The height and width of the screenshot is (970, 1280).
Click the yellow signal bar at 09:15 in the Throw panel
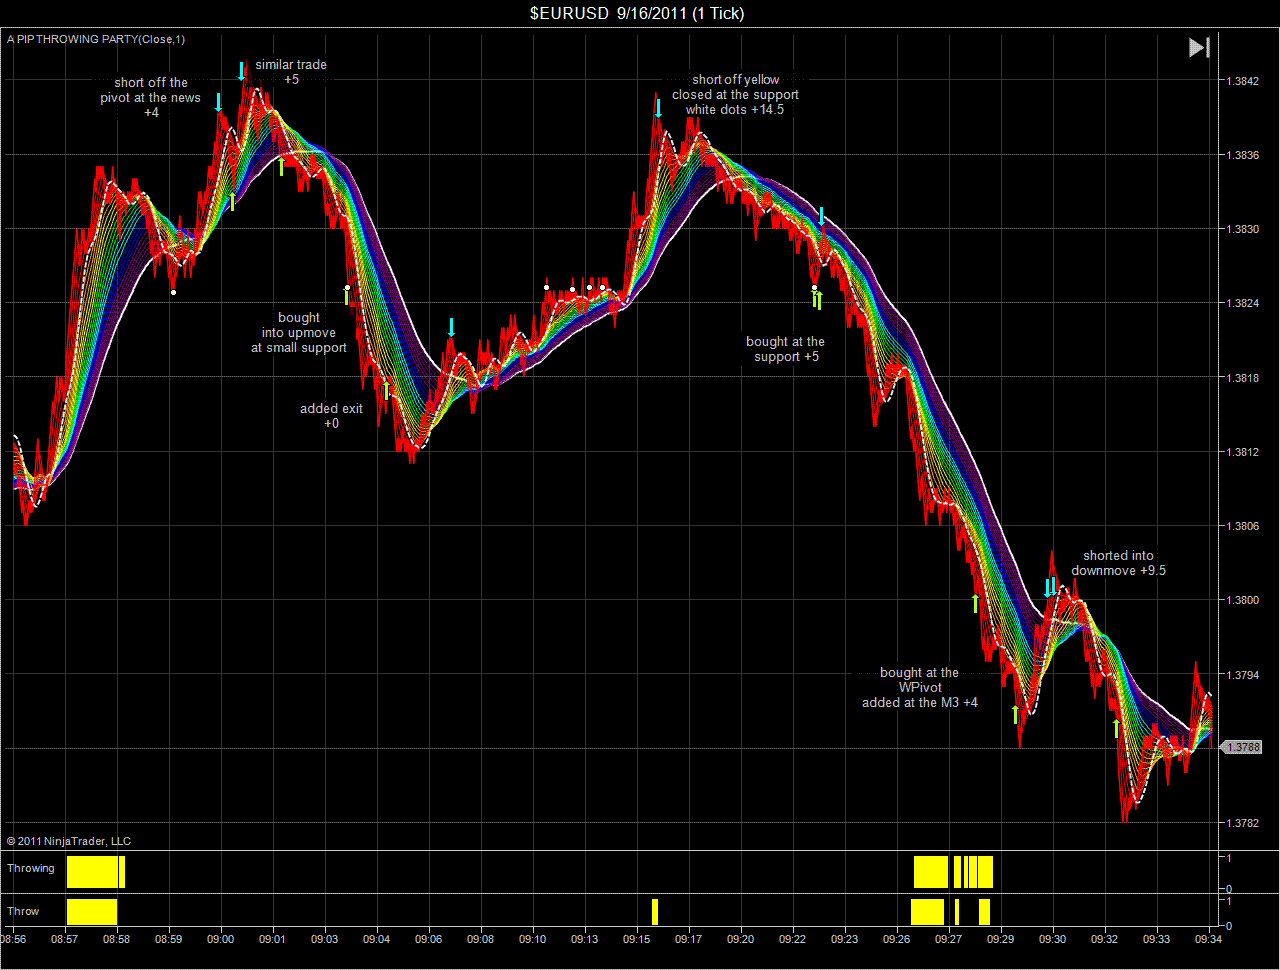(x=655, y=911)
